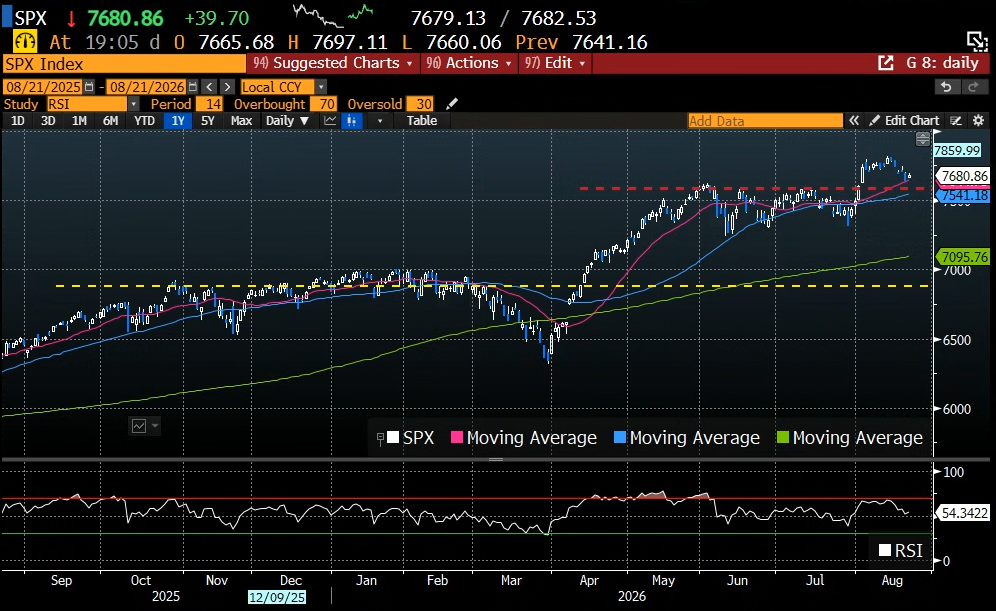Click the 7680.86 last price axis label
This screenshot has width=996, height=611.
click(x=964, y=176)
